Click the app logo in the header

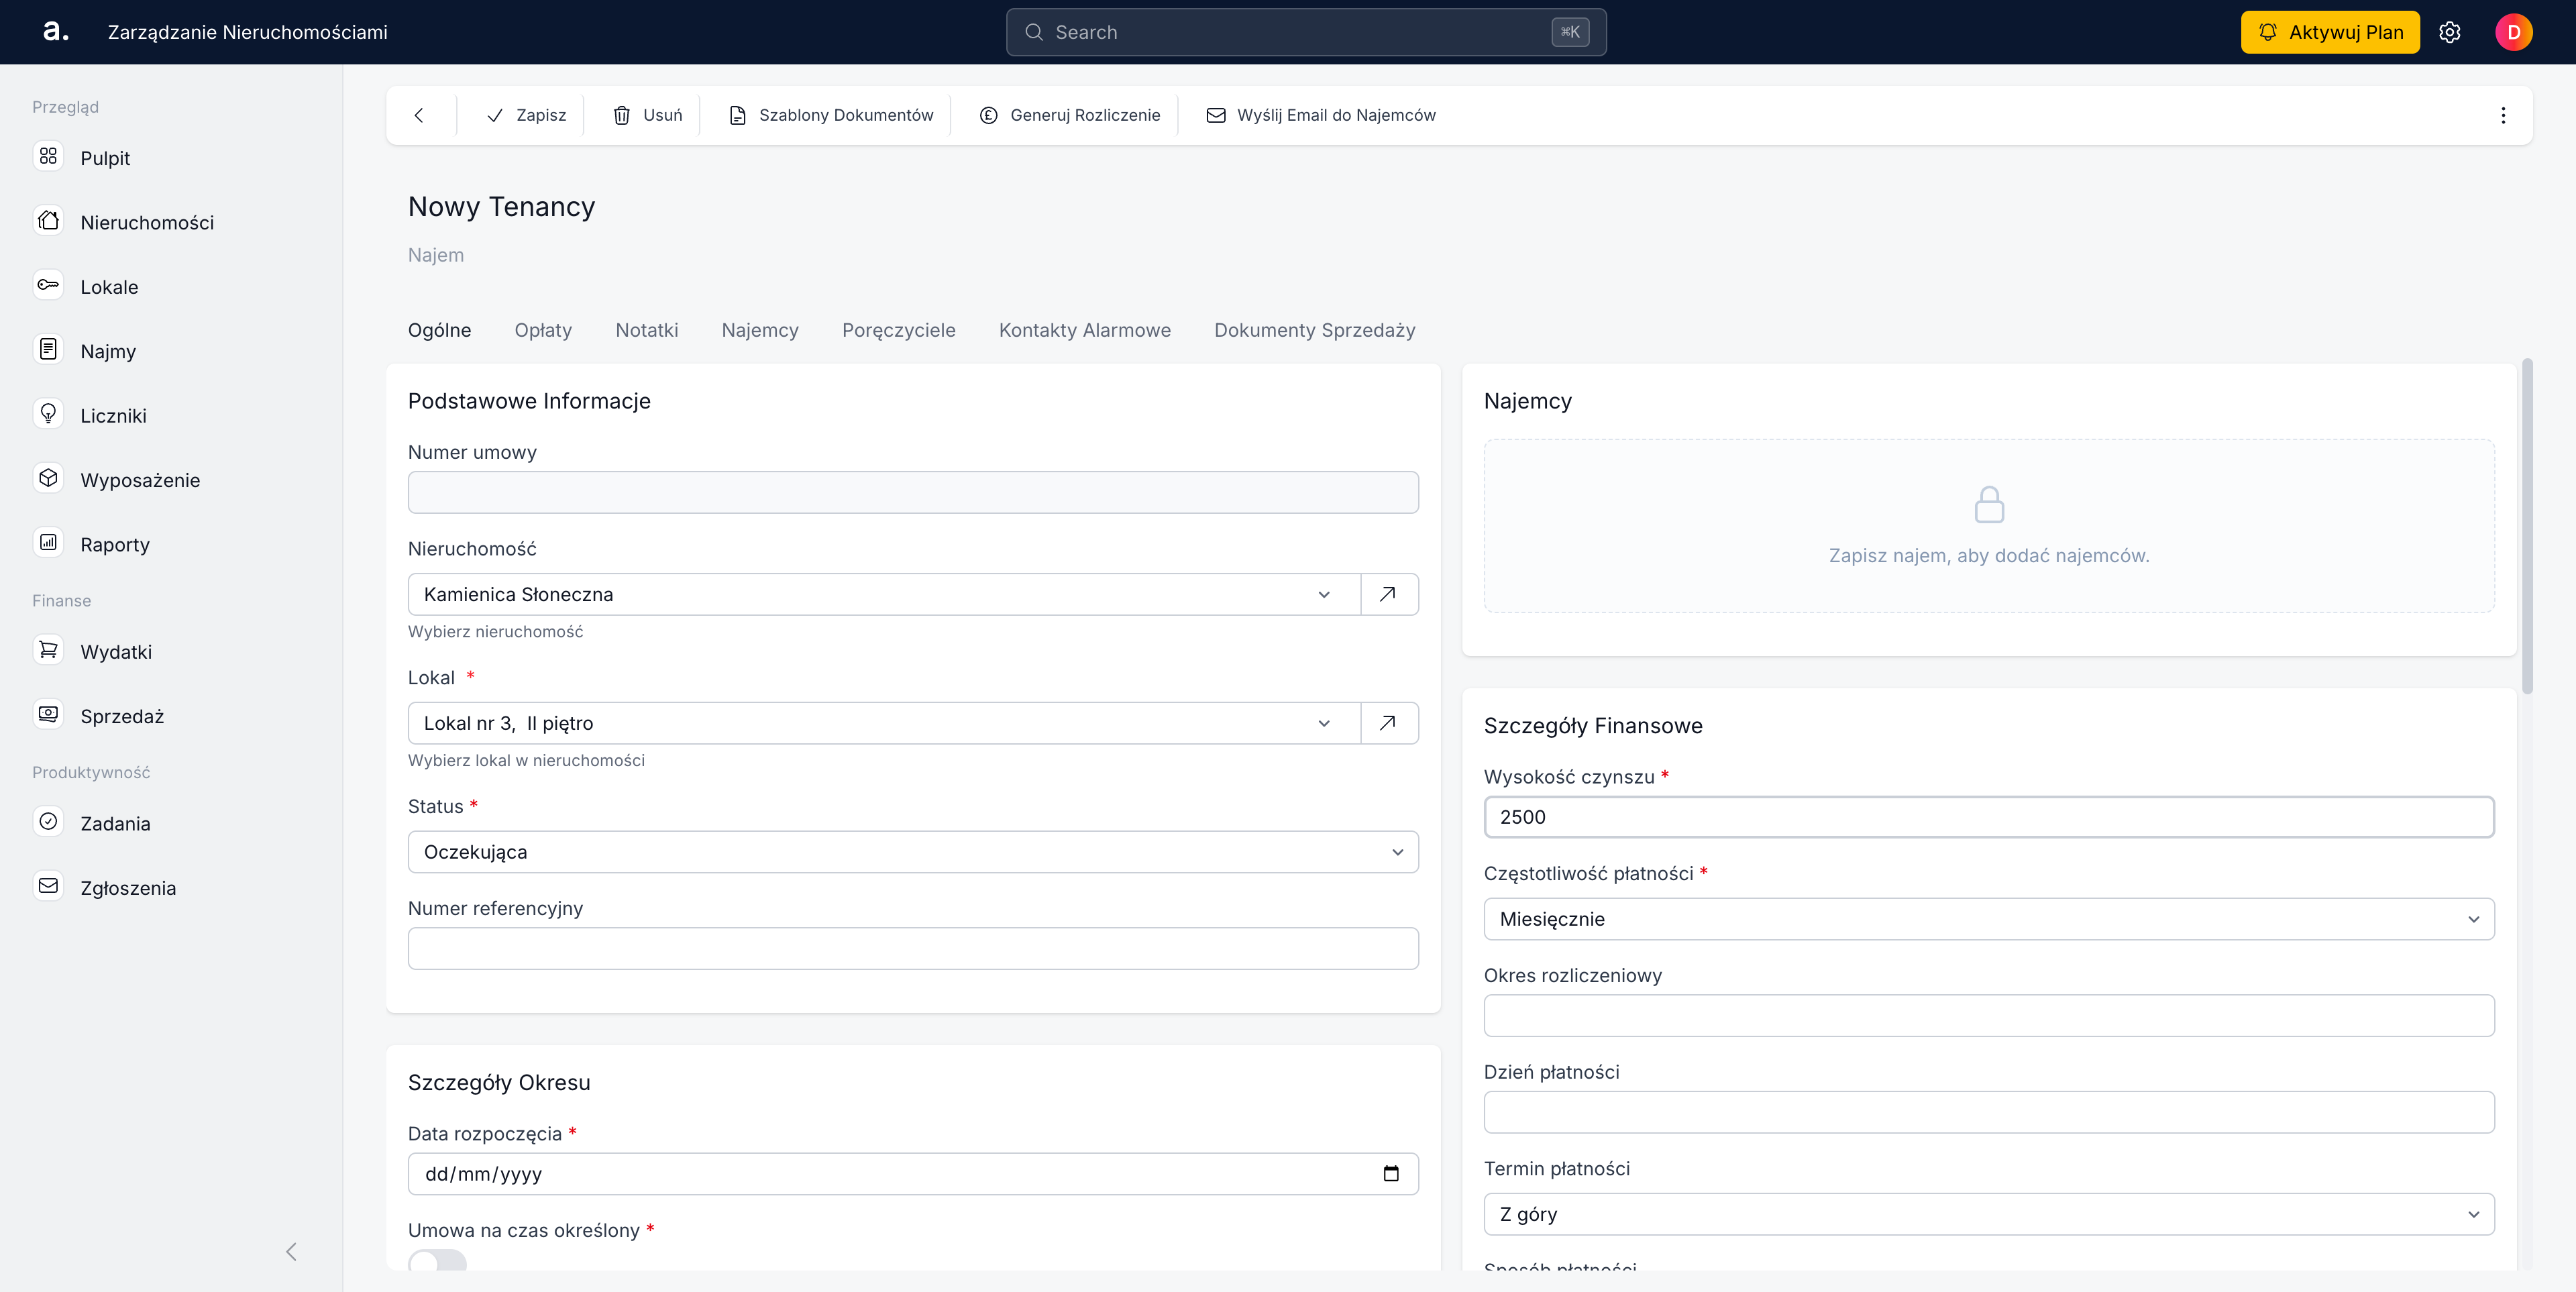click(55, 32)
